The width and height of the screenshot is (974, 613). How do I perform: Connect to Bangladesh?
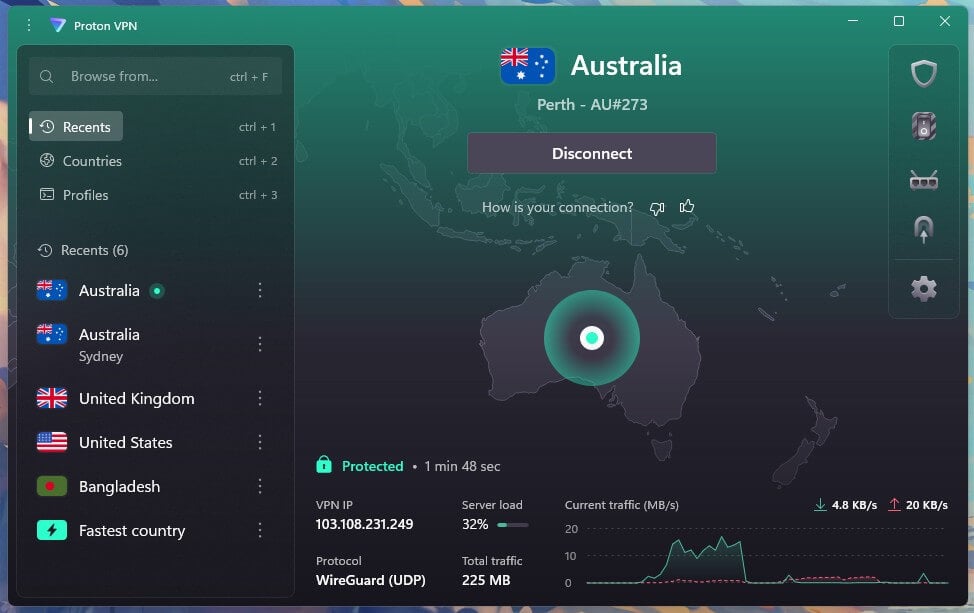point(119,486)
